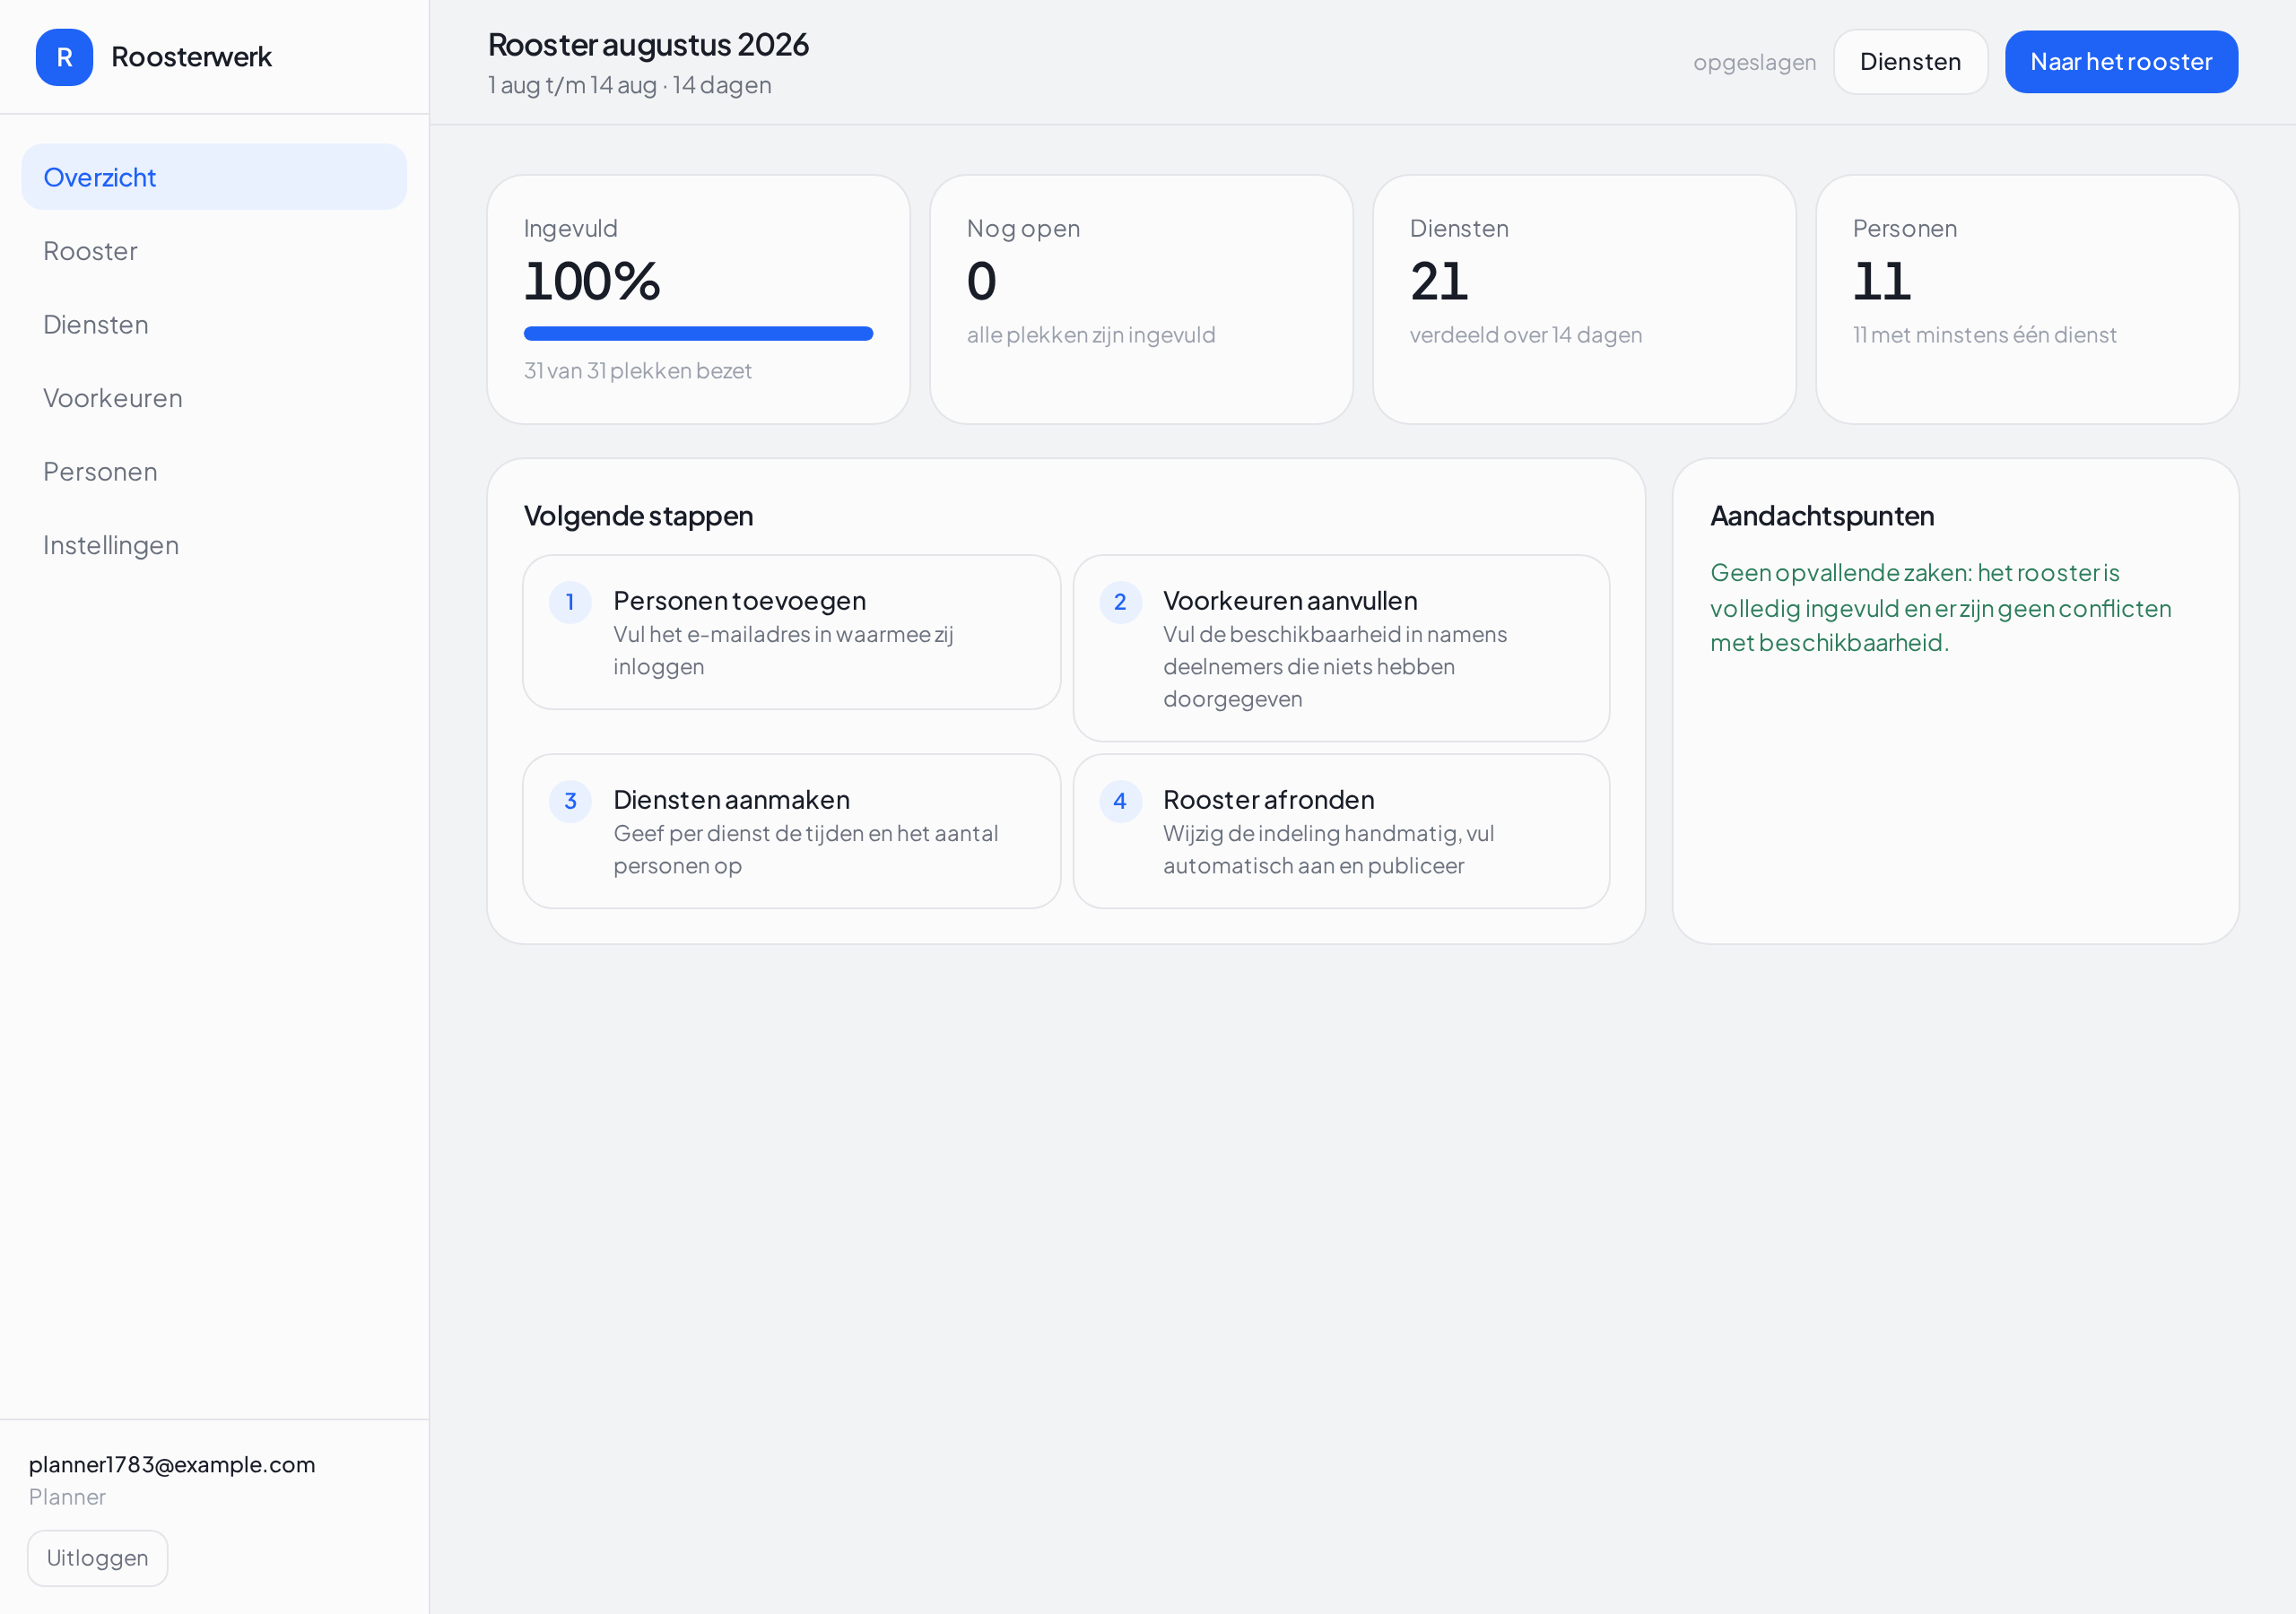Click the Personen 11 value
The image size is (2296, 1614).
1881,281
